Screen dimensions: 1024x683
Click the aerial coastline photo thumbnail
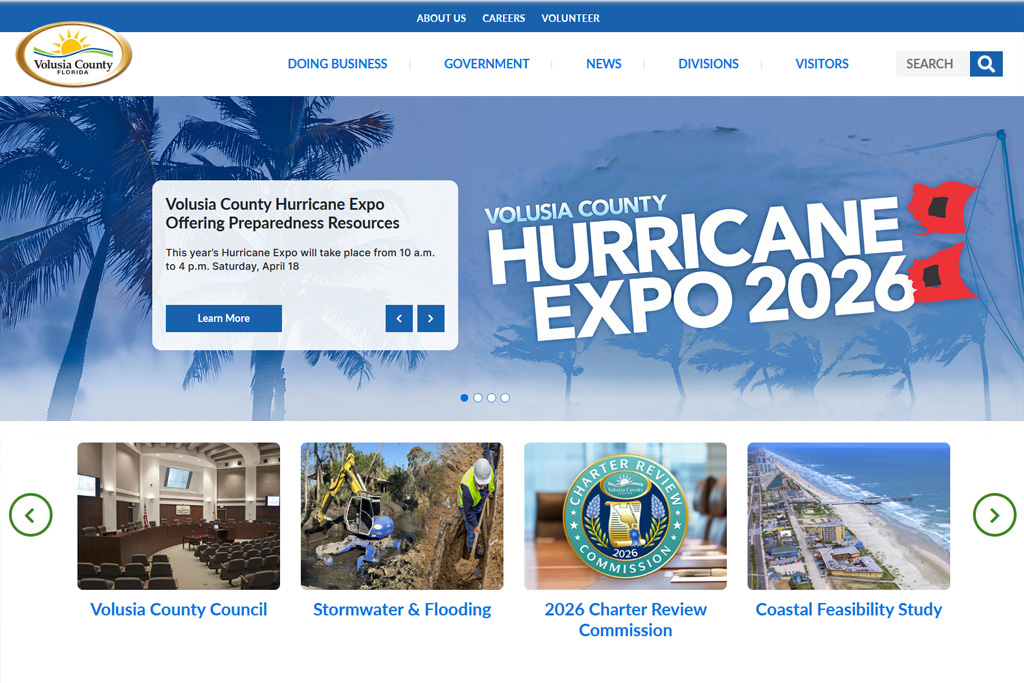pyautogui.click(x=849, y=516)
